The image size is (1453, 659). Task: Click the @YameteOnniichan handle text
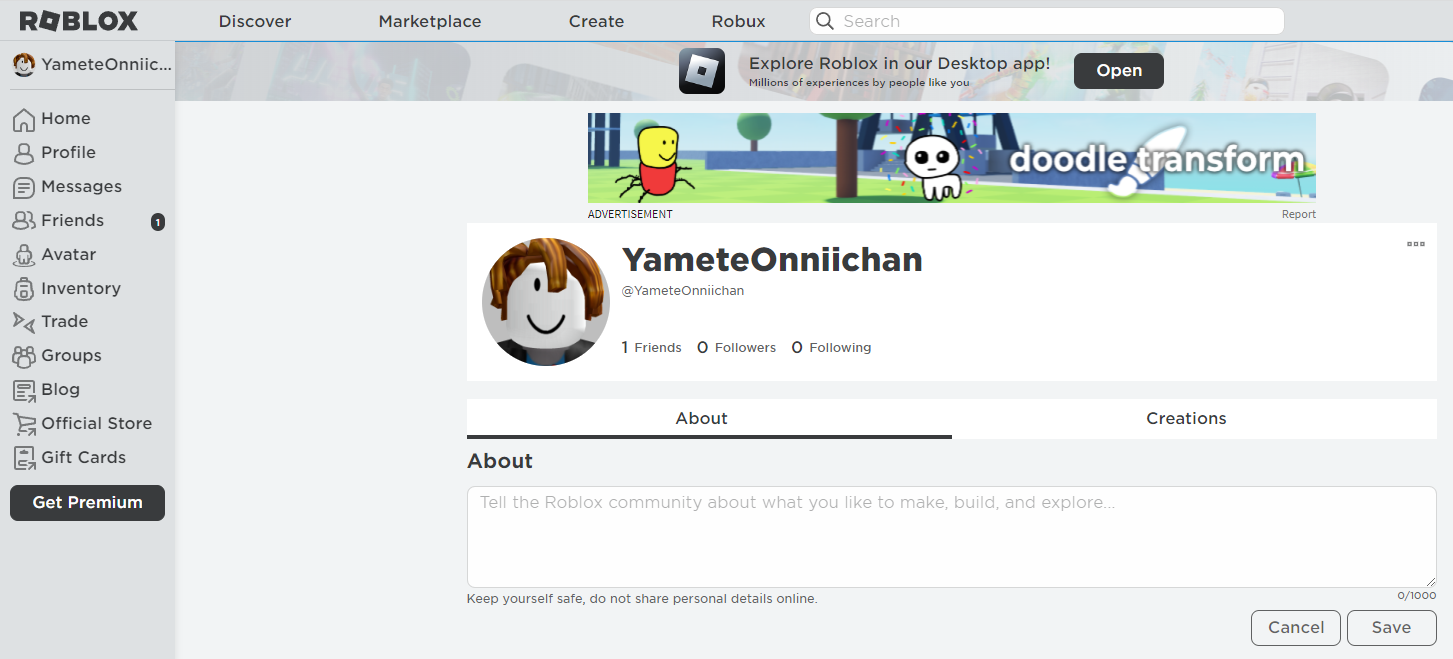683,291
